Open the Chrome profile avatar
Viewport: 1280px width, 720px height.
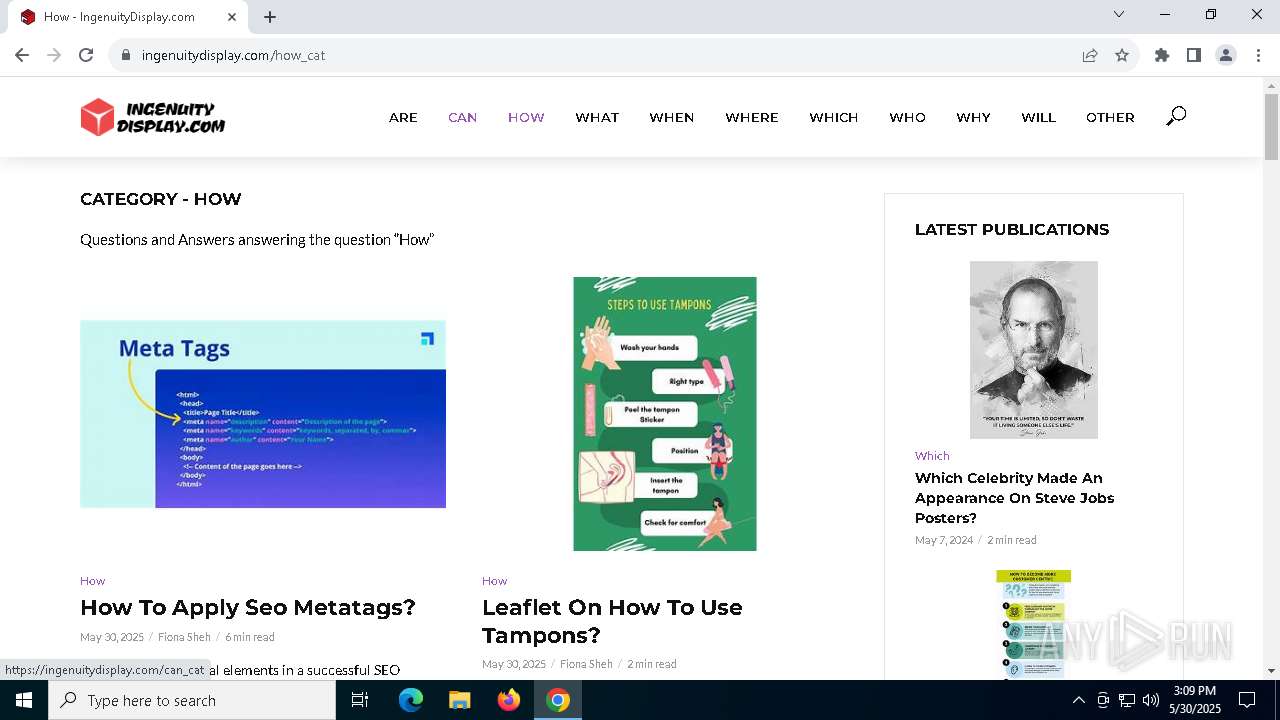click(1226, 55)
